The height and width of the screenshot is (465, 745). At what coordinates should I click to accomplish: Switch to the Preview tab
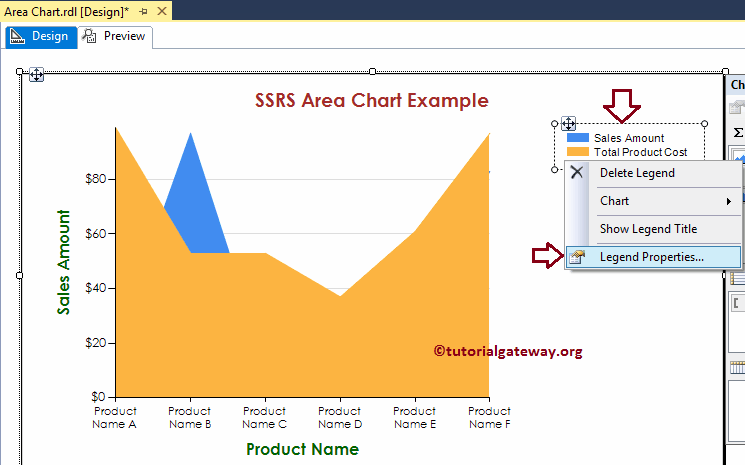[115, 36]
